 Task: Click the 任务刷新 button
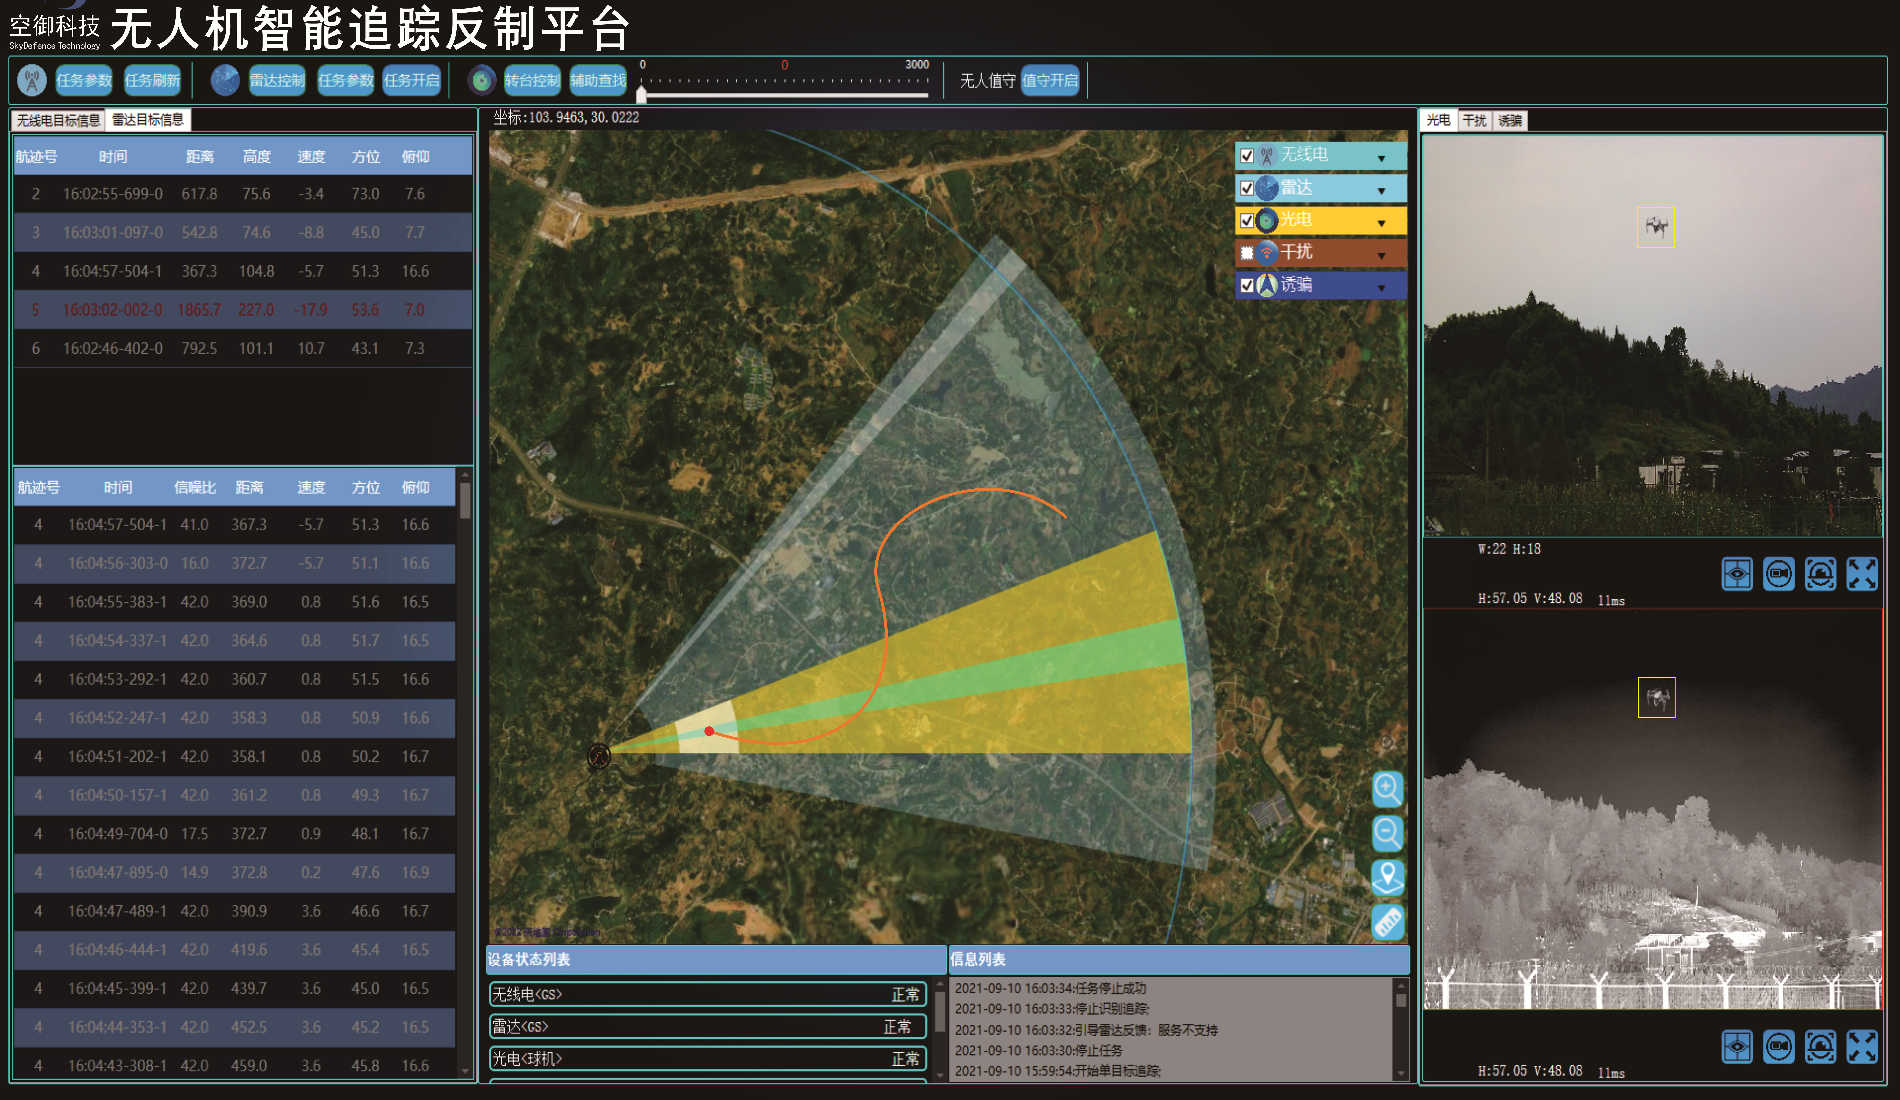click(151, 79)
